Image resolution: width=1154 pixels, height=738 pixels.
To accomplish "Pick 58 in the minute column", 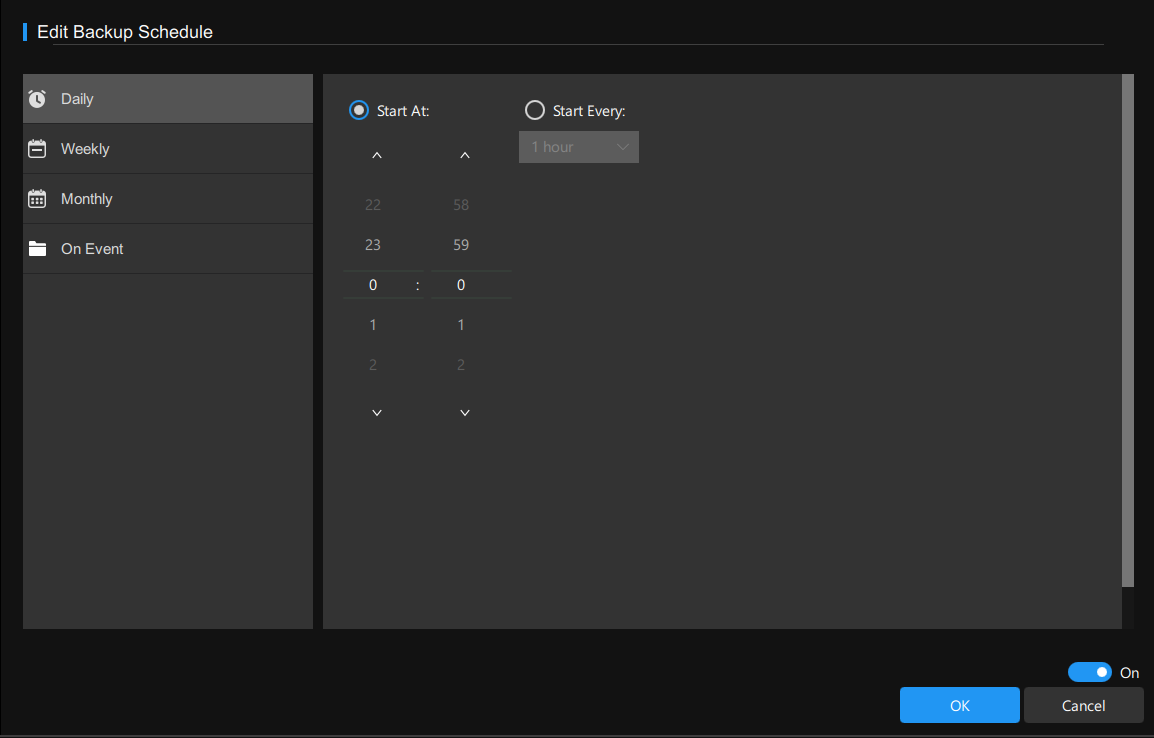I will 461,205.
